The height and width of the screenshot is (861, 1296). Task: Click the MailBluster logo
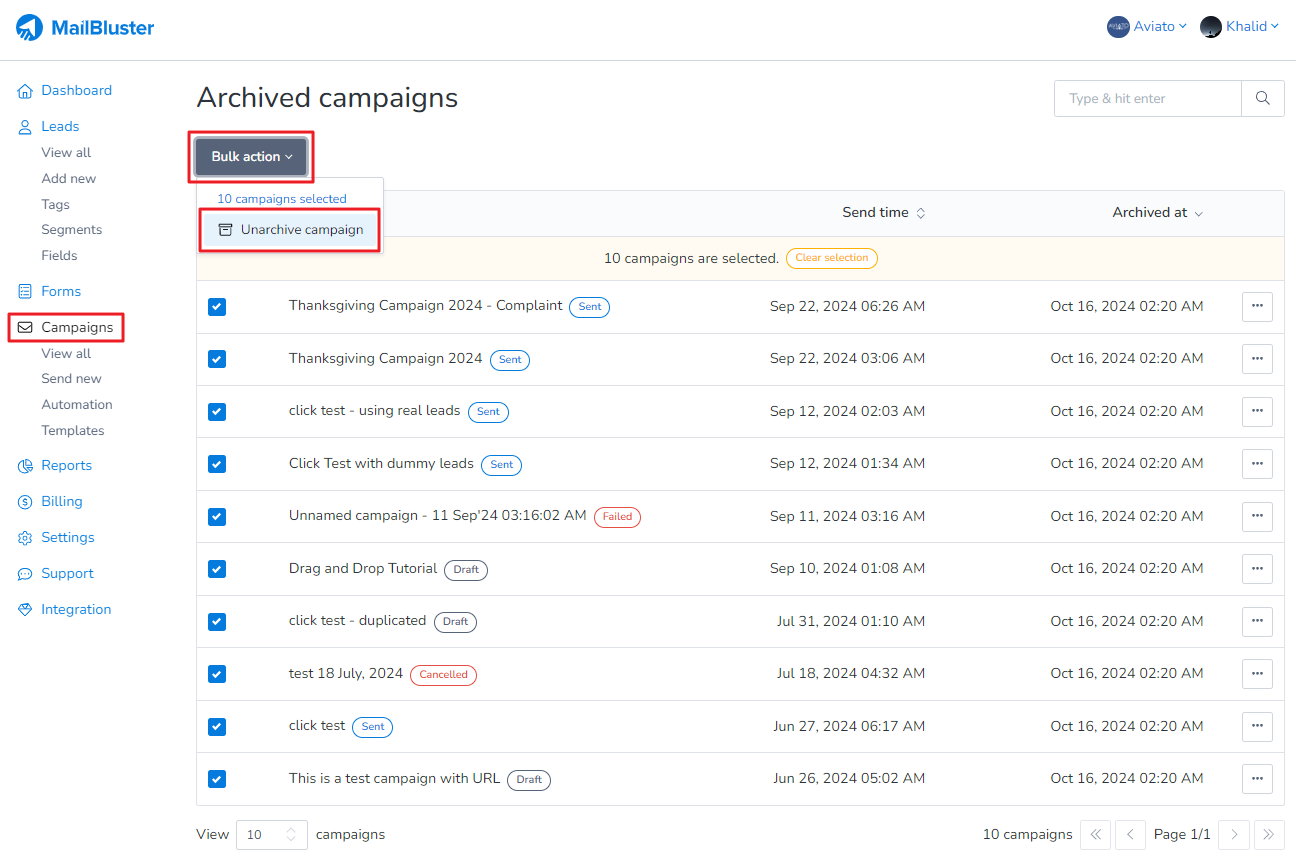[x=85, y=28]
